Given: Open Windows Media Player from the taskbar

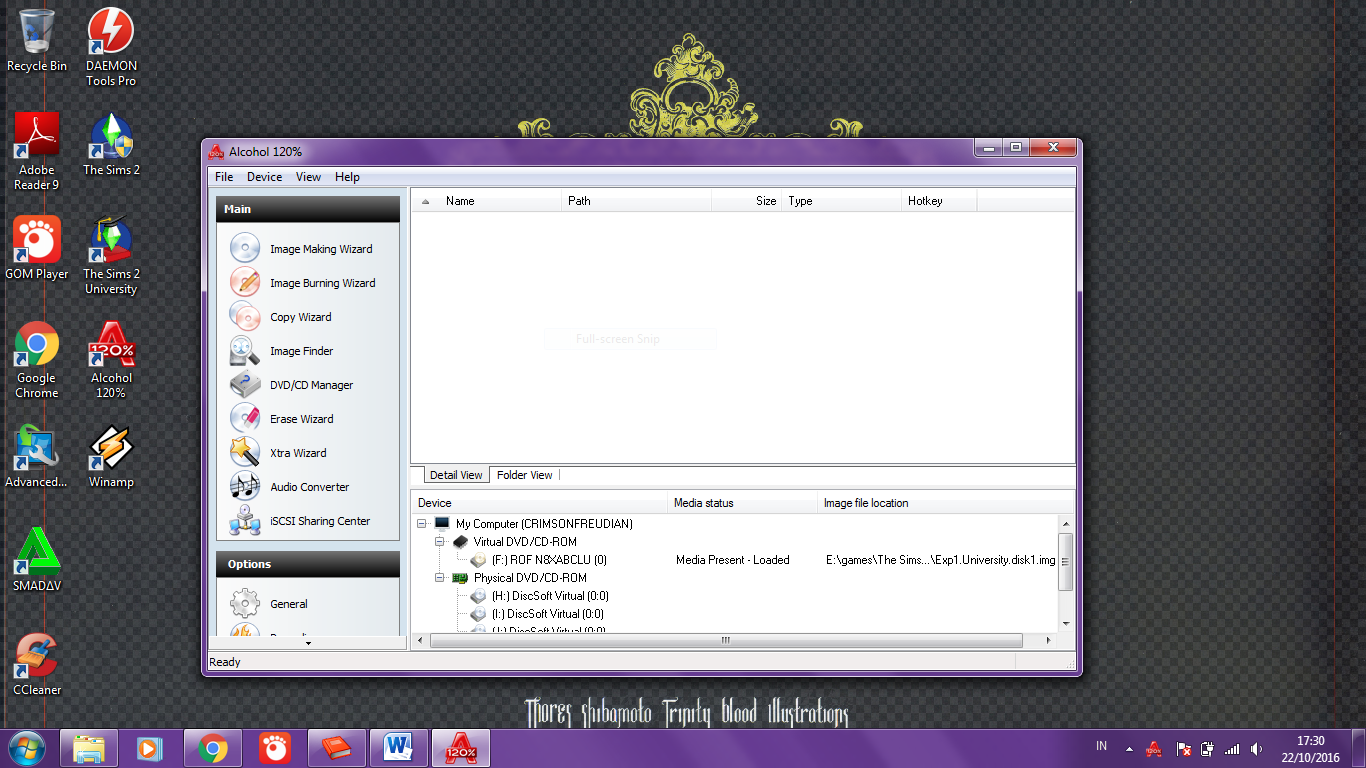Looking at the screenshot, I should coord(151,748).
